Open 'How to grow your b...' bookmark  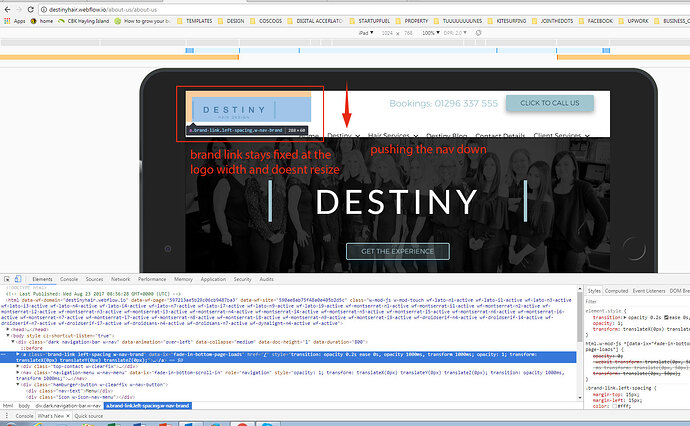click(142, 21)
